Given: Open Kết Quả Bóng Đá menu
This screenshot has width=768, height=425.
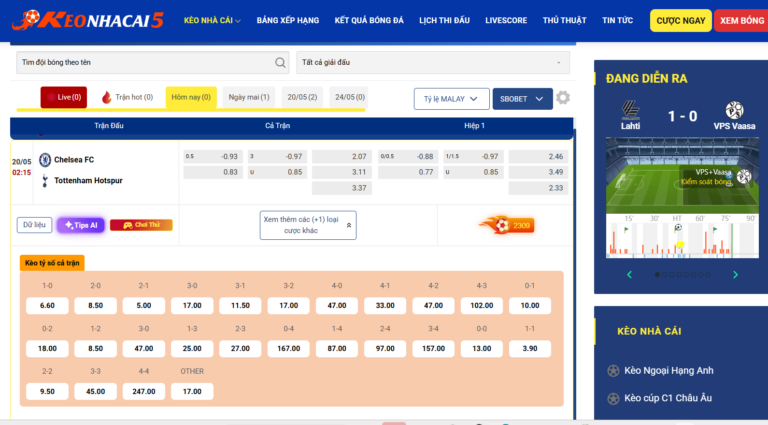Looking at the screenshot, I should (x=369, y=21).
